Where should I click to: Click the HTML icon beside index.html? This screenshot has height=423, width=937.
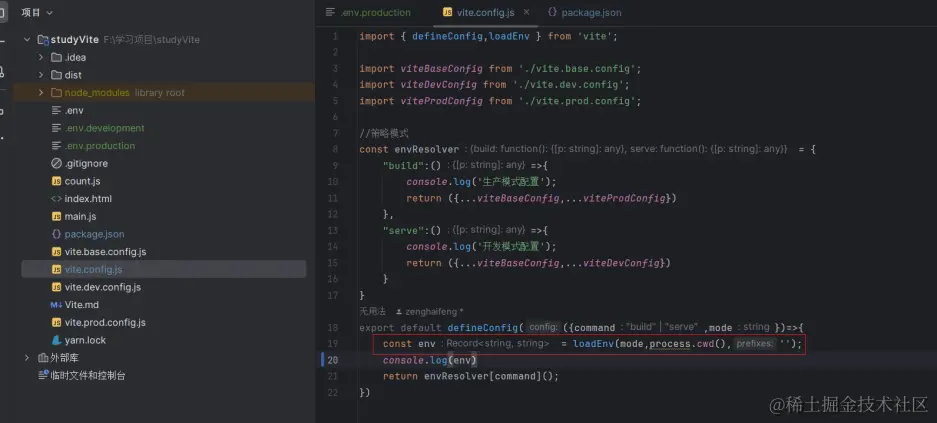(x=56, y=199)
